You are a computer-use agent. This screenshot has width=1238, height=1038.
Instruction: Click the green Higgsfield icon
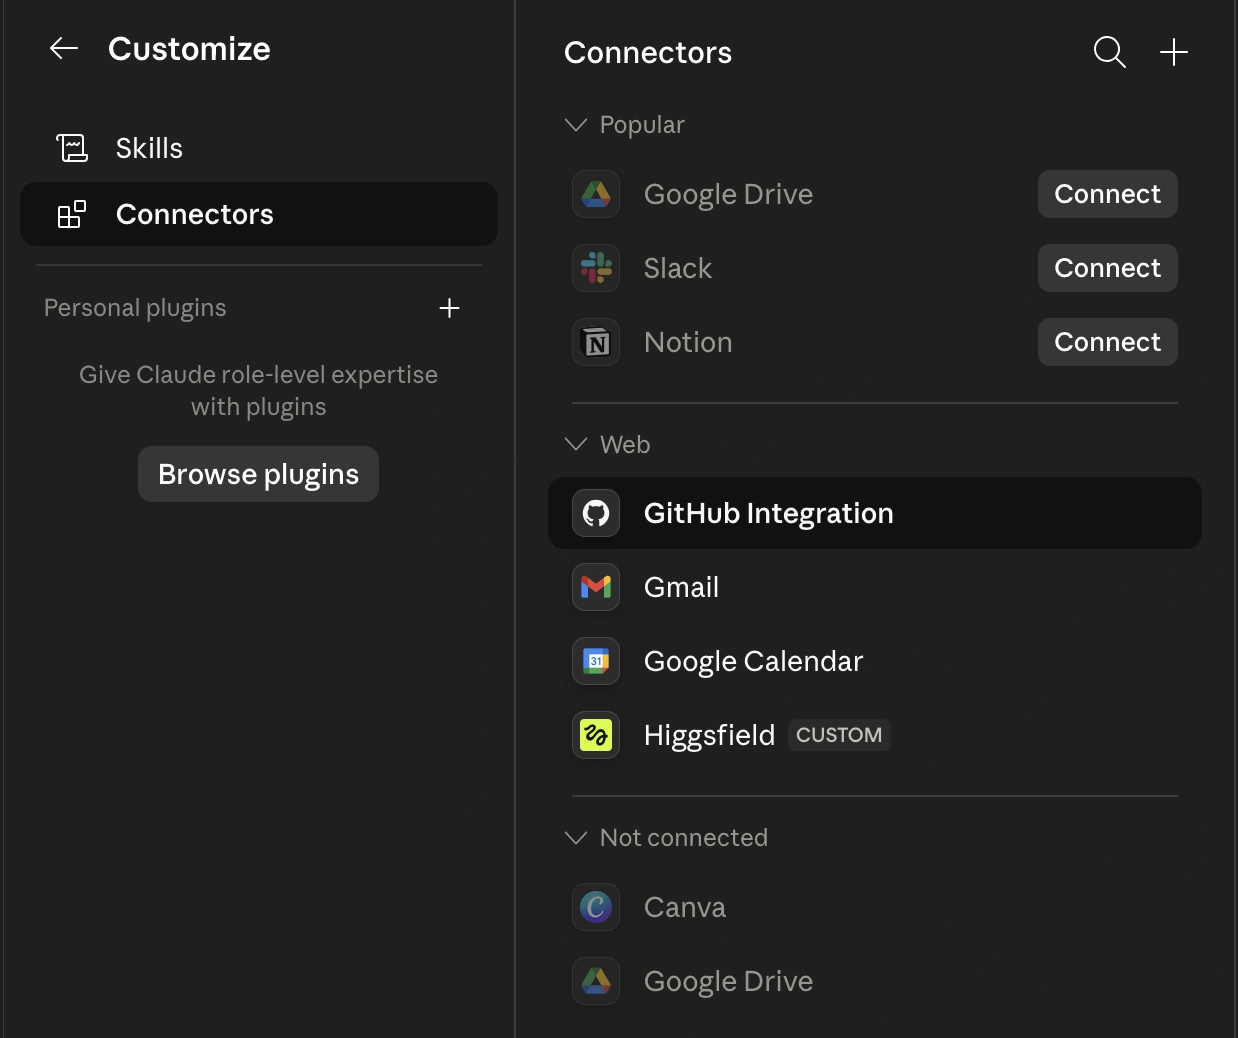(596, 735)
